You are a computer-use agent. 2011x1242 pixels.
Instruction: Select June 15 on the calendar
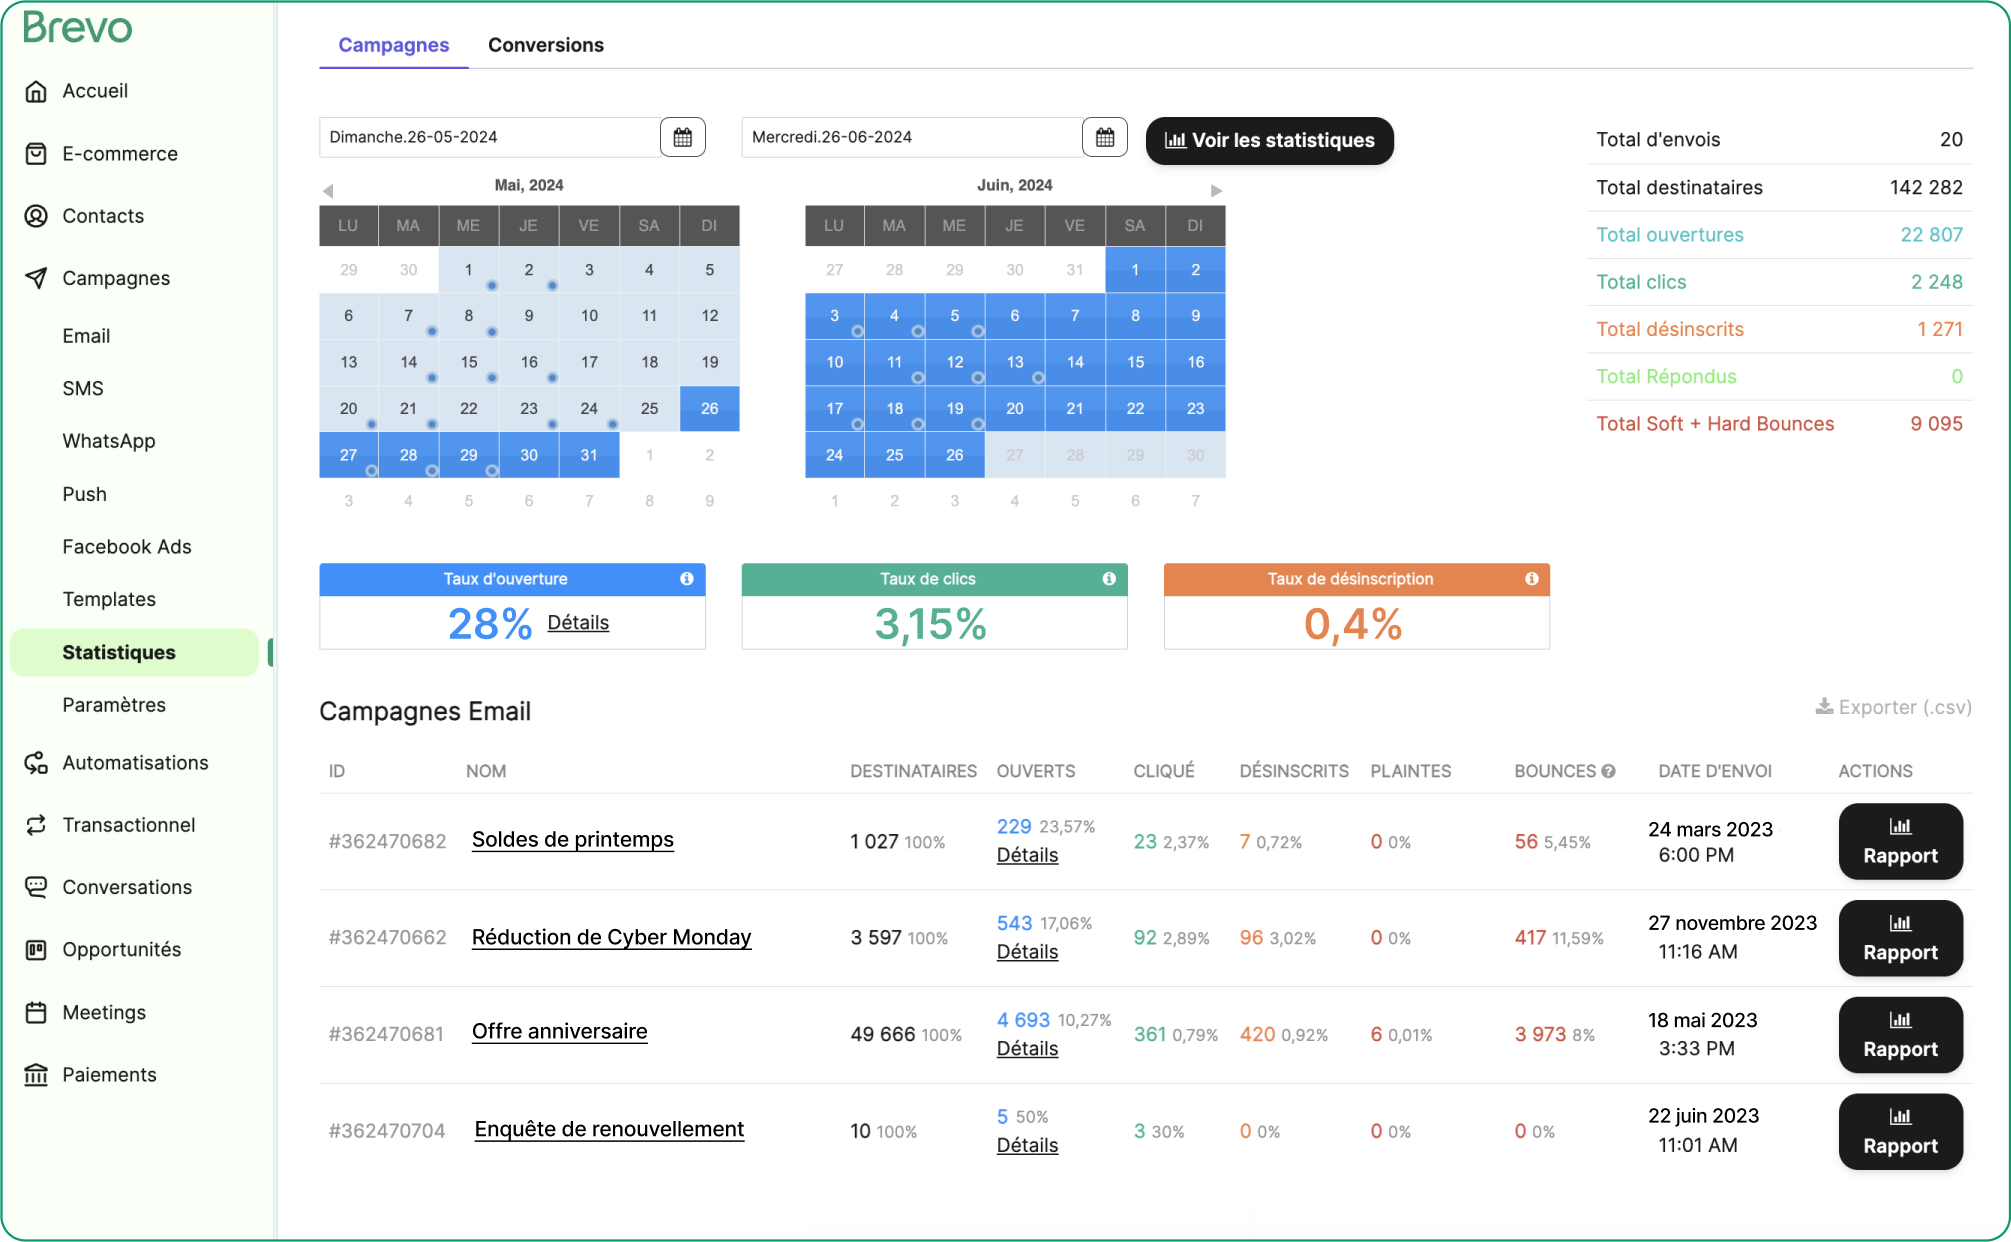[x=1135, y=362]
